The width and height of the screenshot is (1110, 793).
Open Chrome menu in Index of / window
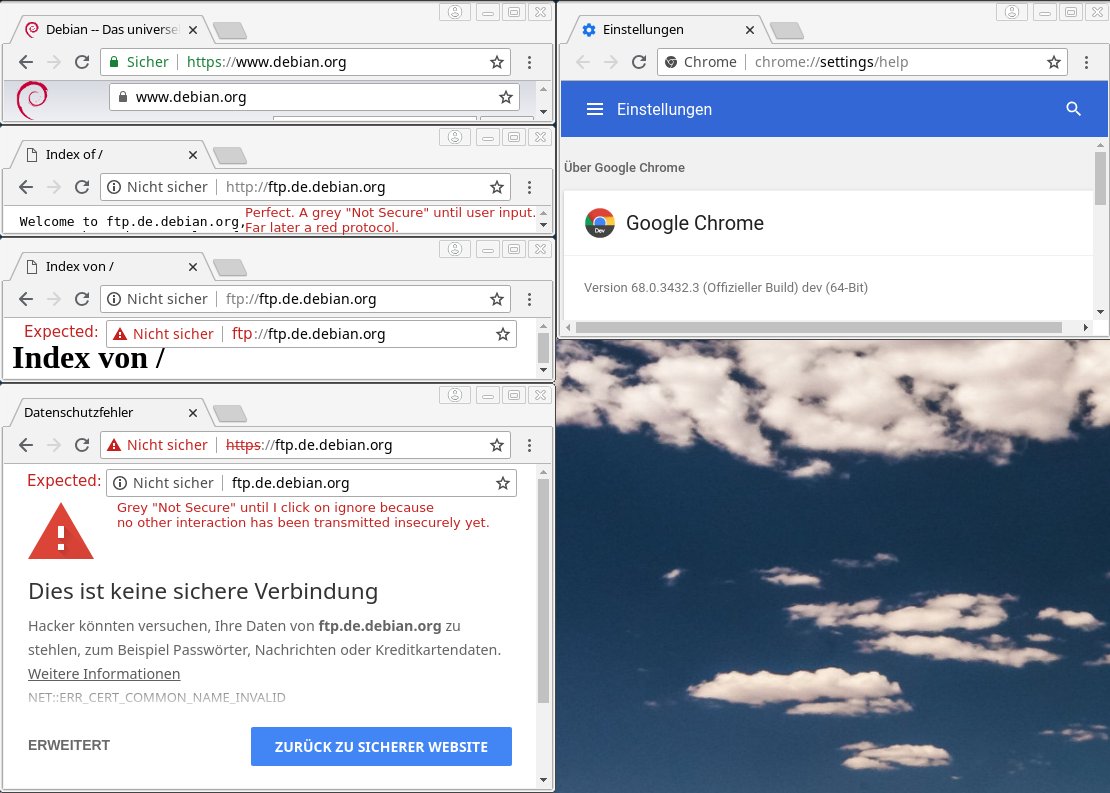click(x=530, y=187)
